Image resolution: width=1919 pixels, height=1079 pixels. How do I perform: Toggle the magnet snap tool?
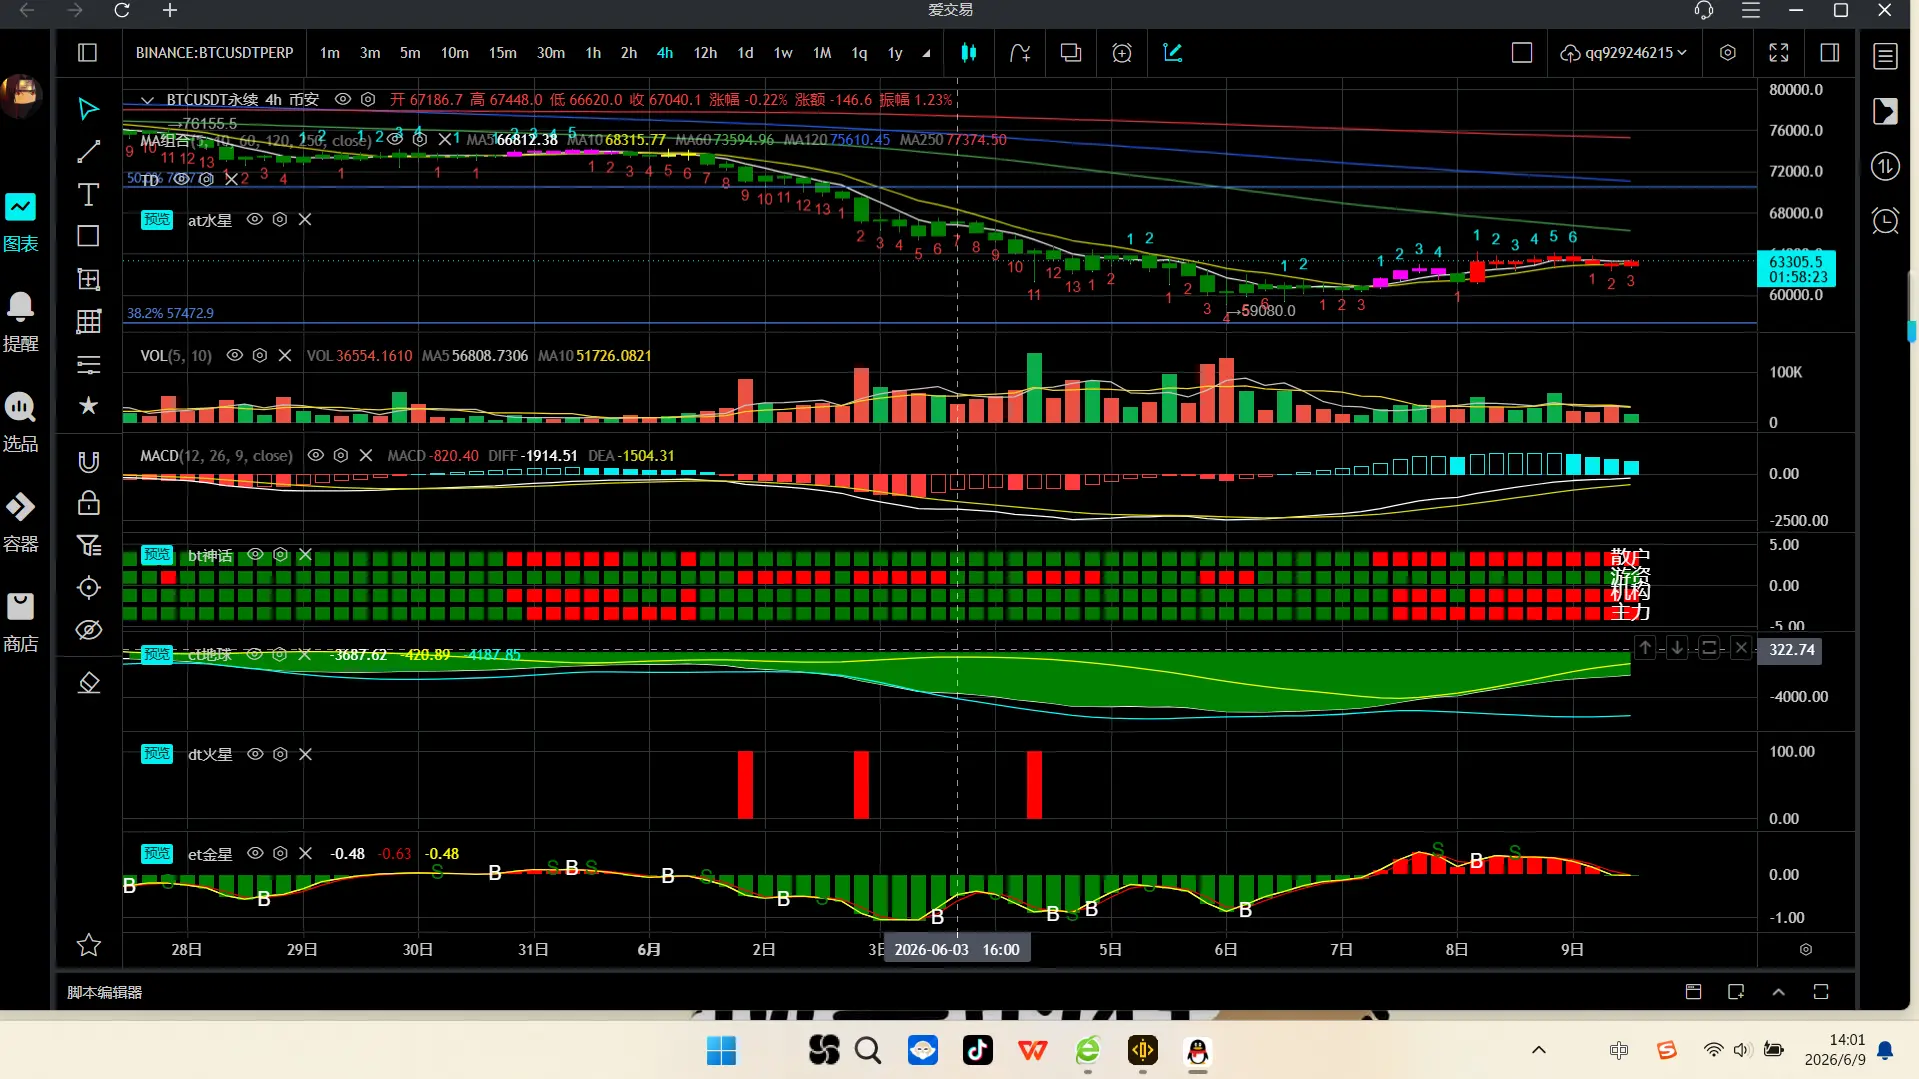88,461
